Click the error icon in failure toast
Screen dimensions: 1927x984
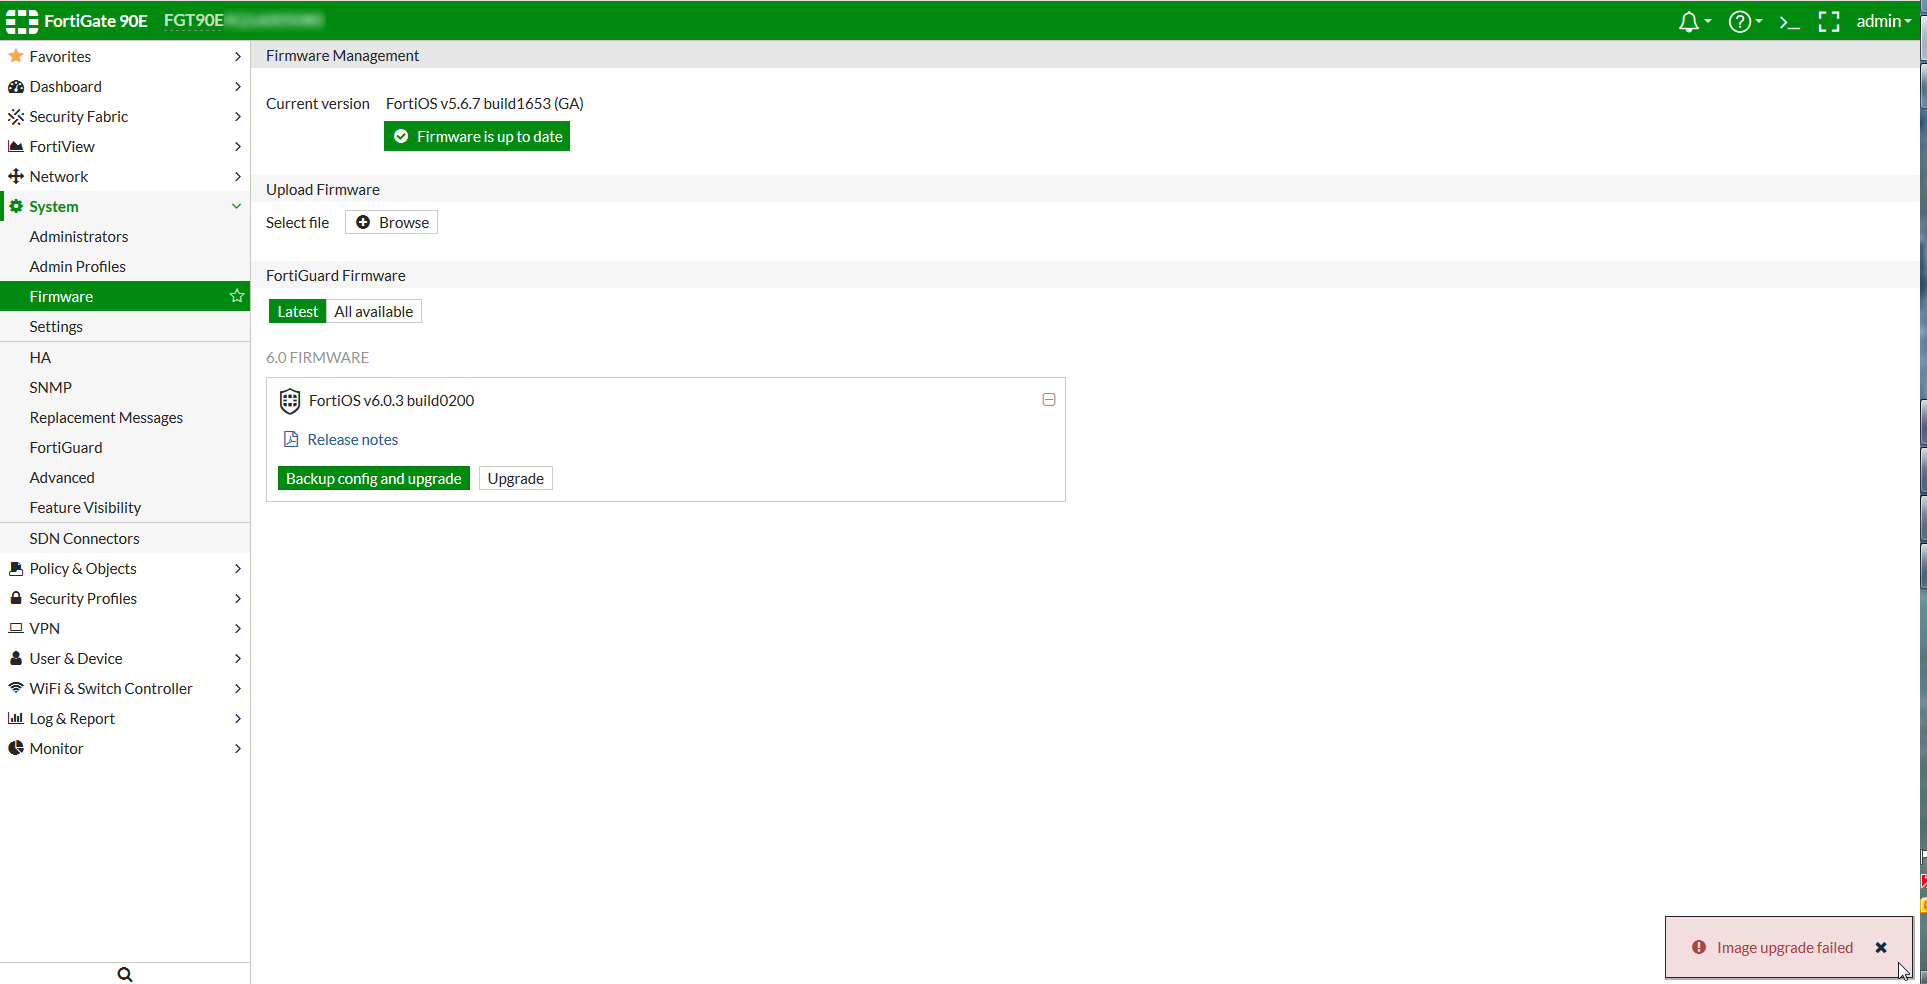tap(1699, 947)
